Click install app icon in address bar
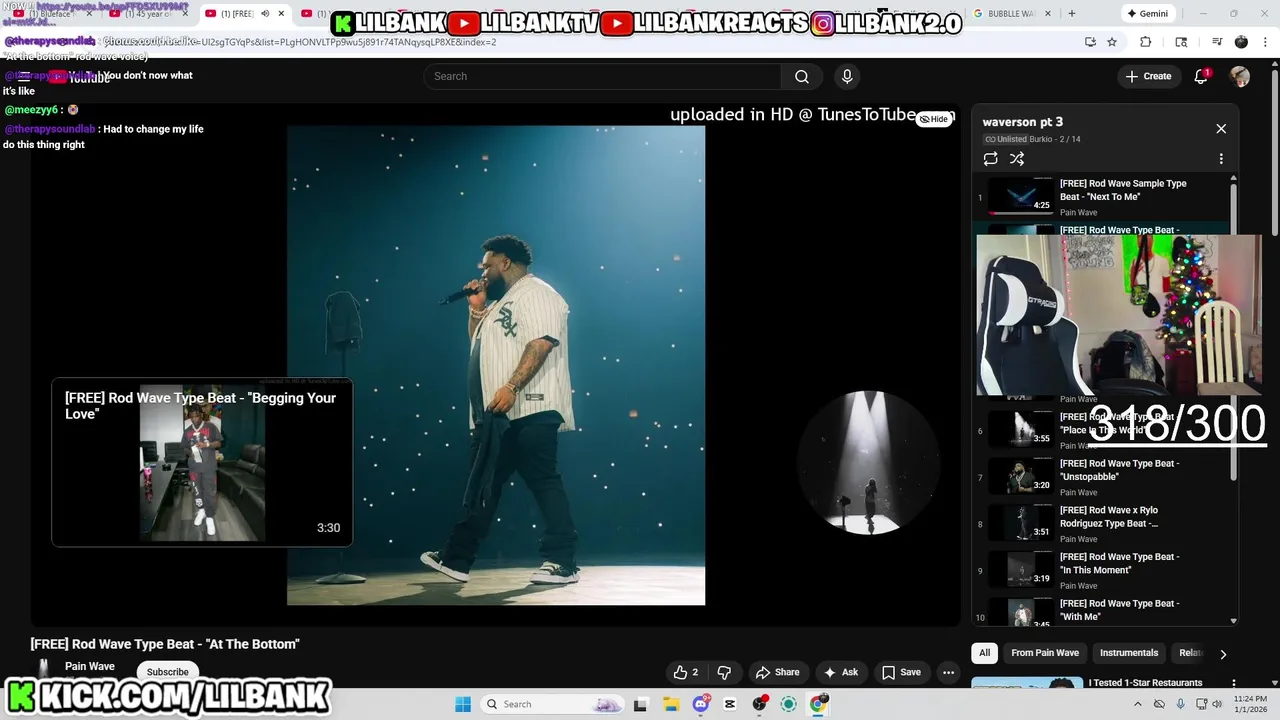1280x720 pixels. 1090,42
